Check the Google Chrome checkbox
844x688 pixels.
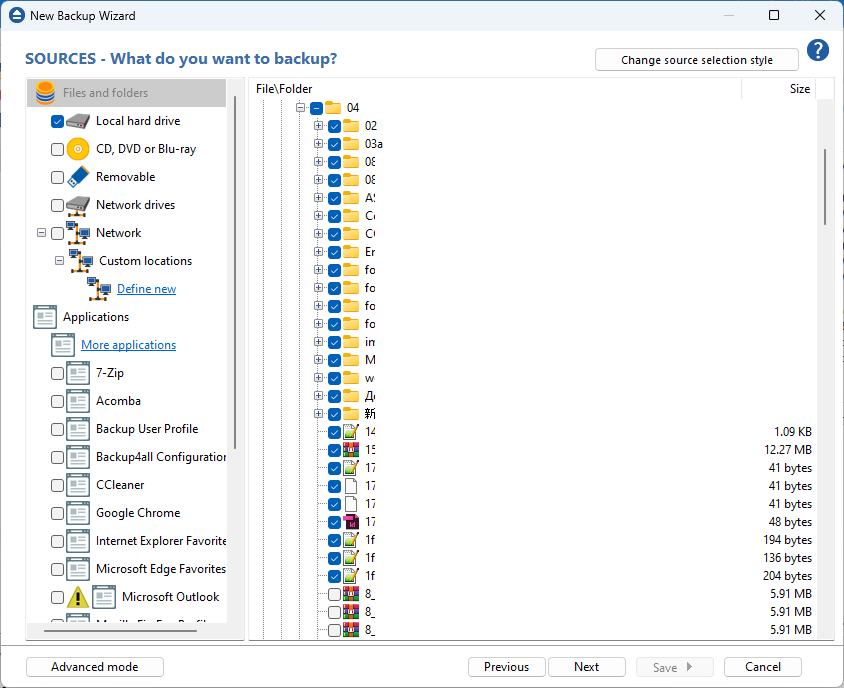[58, 513]
